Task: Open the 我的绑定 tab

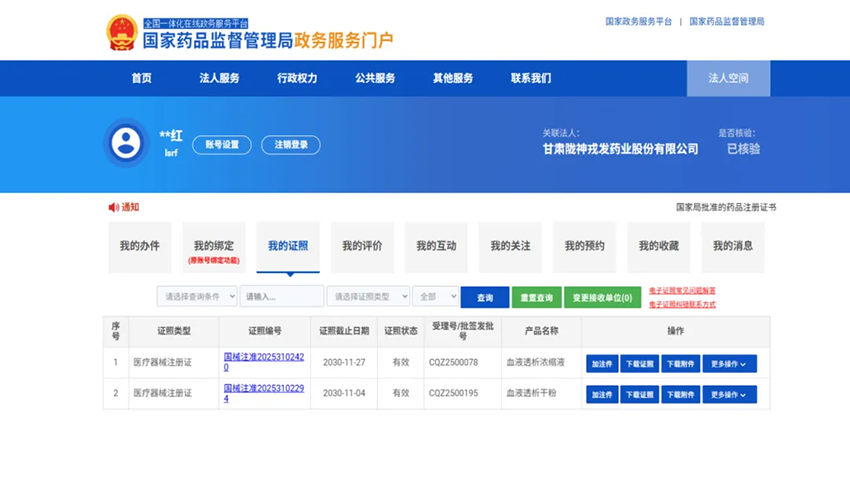Action: [214, 246]
